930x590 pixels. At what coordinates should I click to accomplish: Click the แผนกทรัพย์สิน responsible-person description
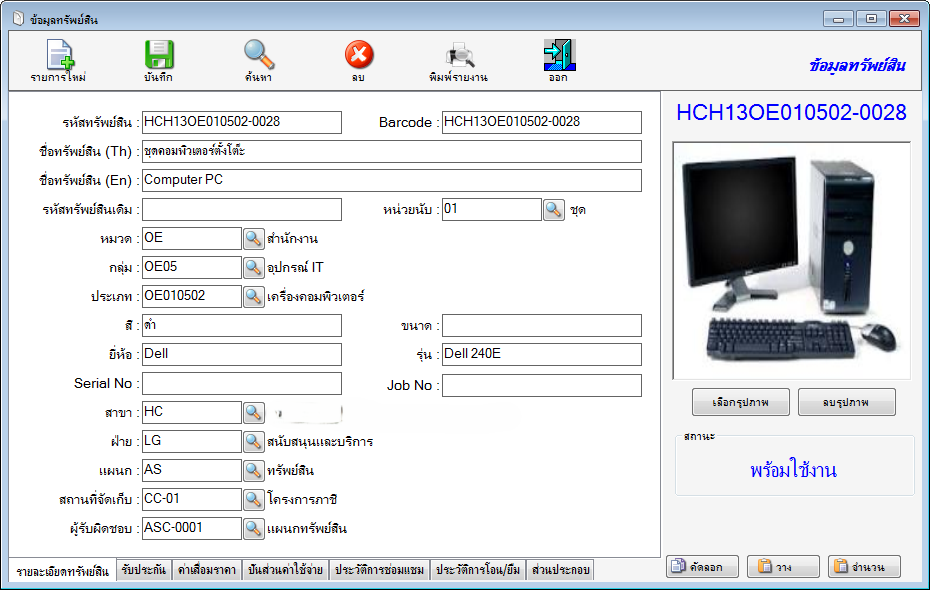coord(307,528)
